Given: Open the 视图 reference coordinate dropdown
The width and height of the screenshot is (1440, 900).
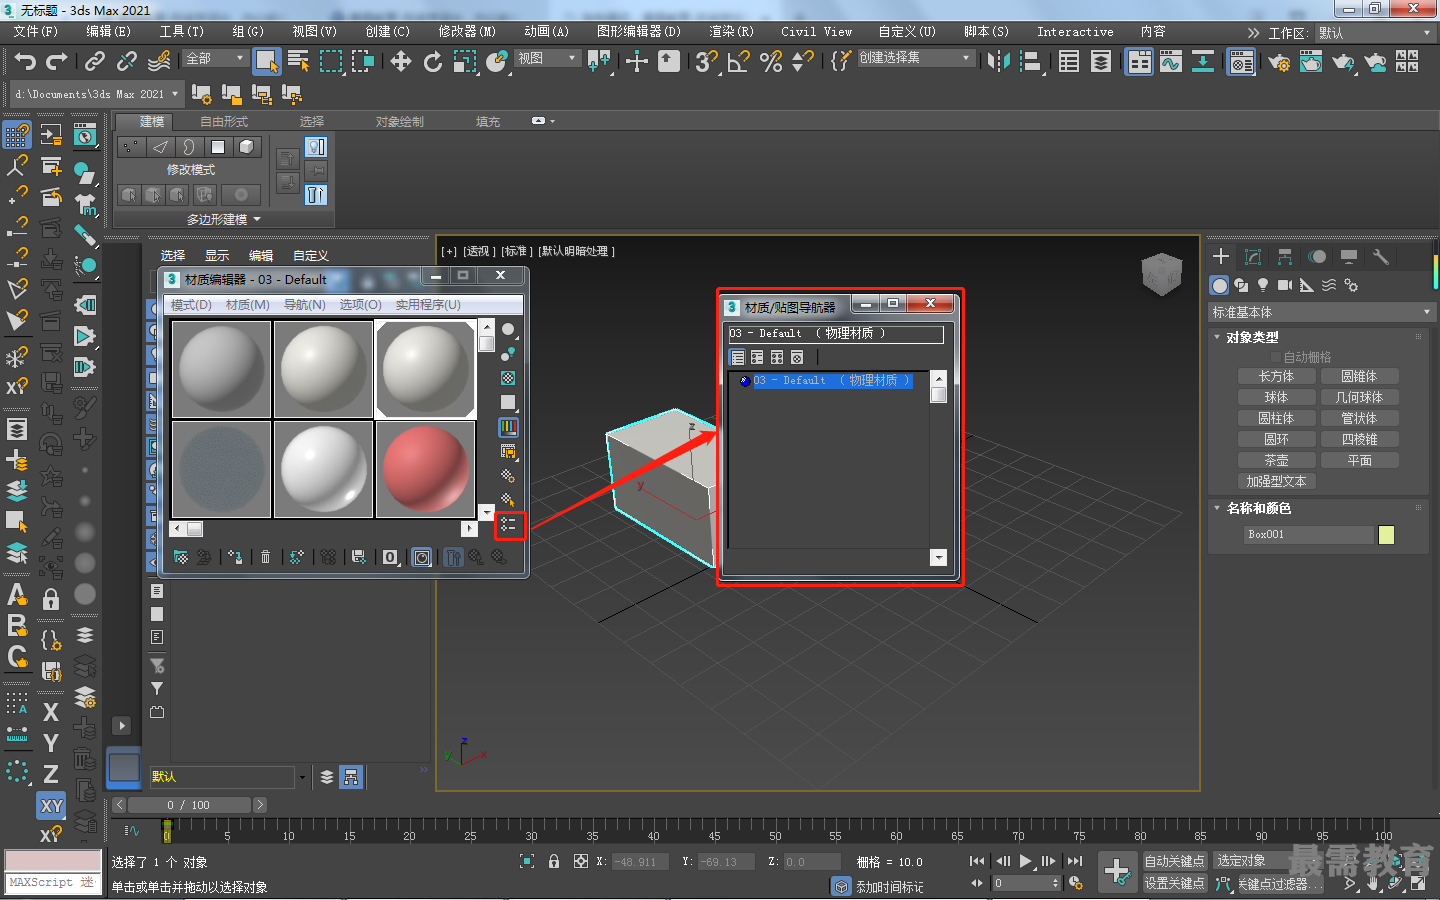Looking at the screenshot, I should (x=547, y=58).
